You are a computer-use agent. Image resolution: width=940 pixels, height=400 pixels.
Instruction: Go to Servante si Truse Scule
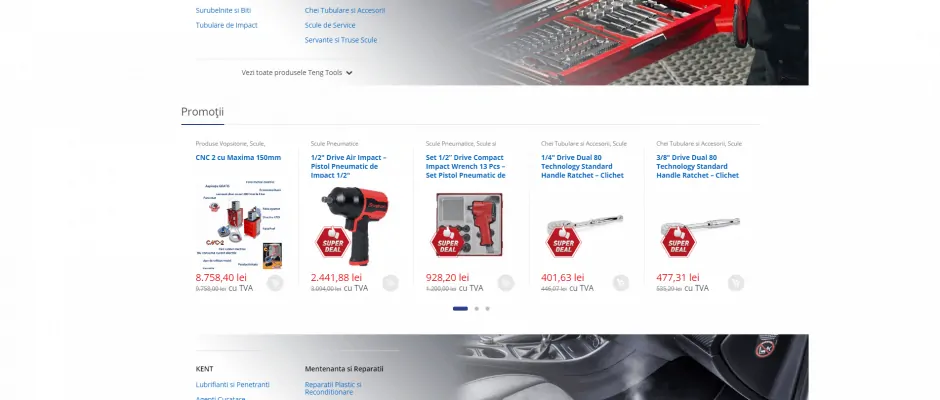tap(341, 40)
